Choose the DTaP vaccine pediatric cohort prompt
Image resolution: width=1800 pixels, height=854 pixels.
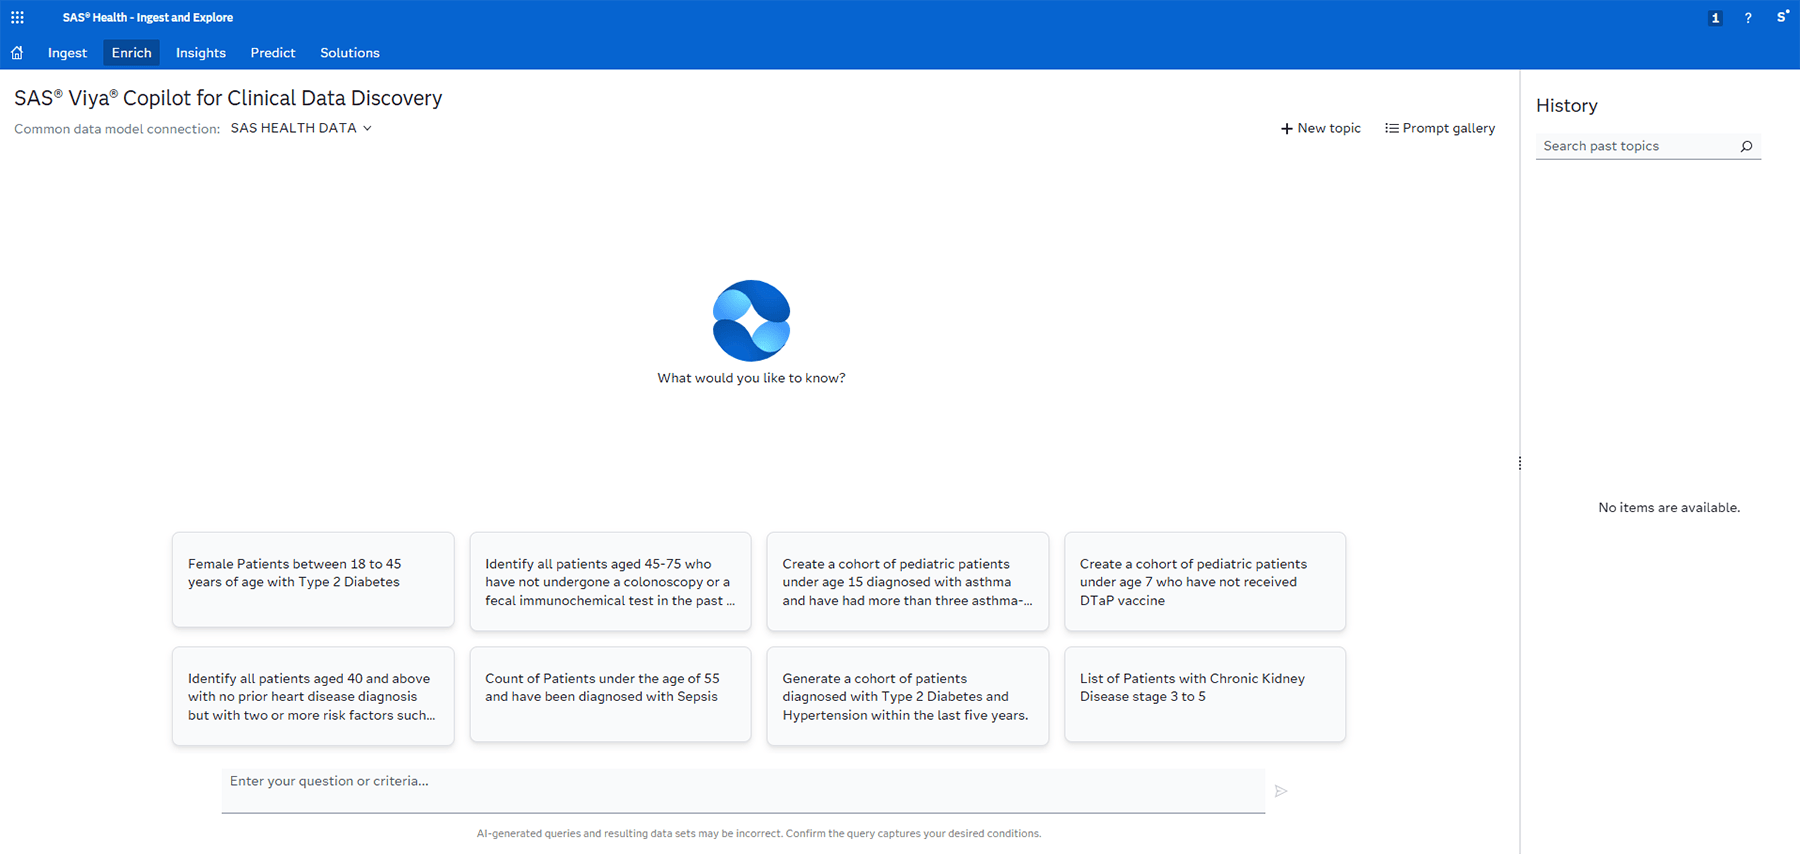pyautogui.click(x=1205, y=582)
